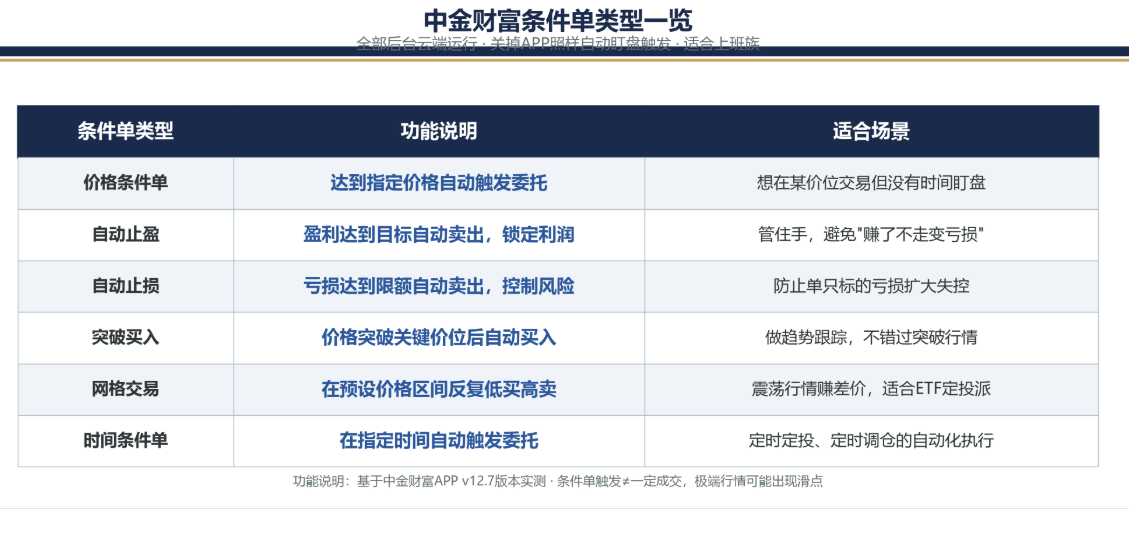Select the 自动止损 row label
The image size is (1129, 535).
point(125,287)
